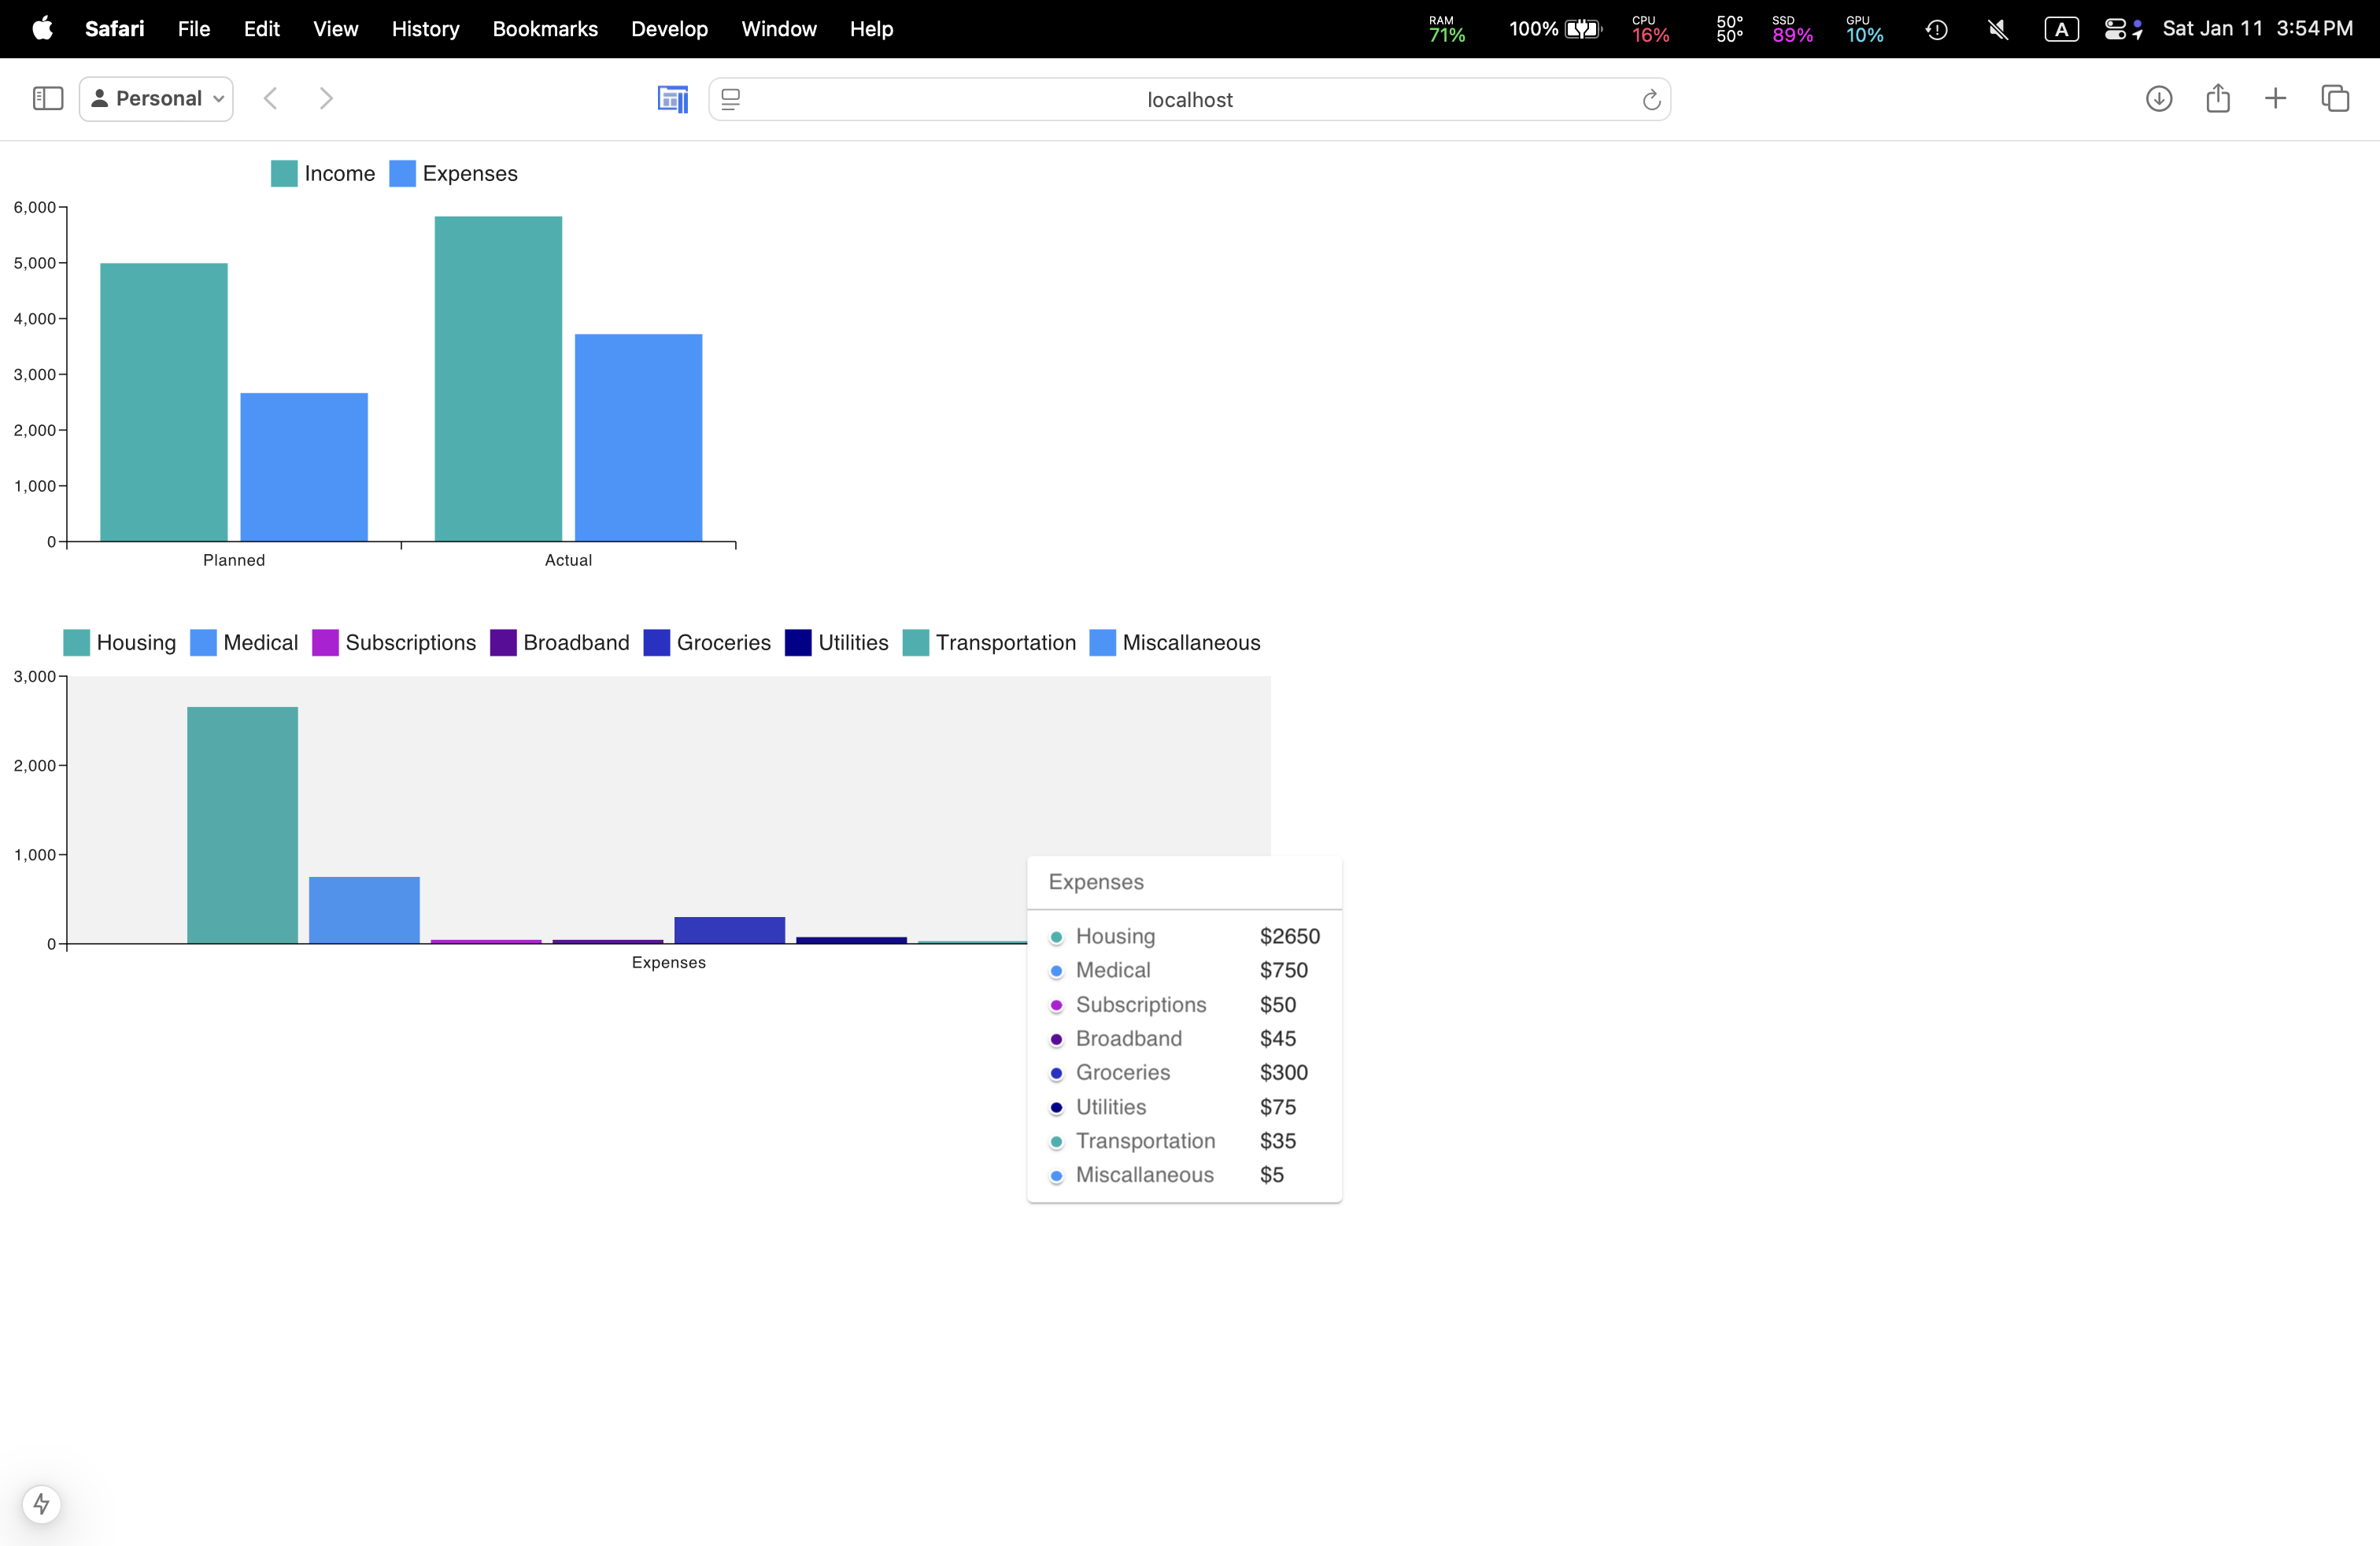This screenshot has height=1546, width=2380.
Task: Click the Medical bar in Expenses chart
Action: click(364, 909)
